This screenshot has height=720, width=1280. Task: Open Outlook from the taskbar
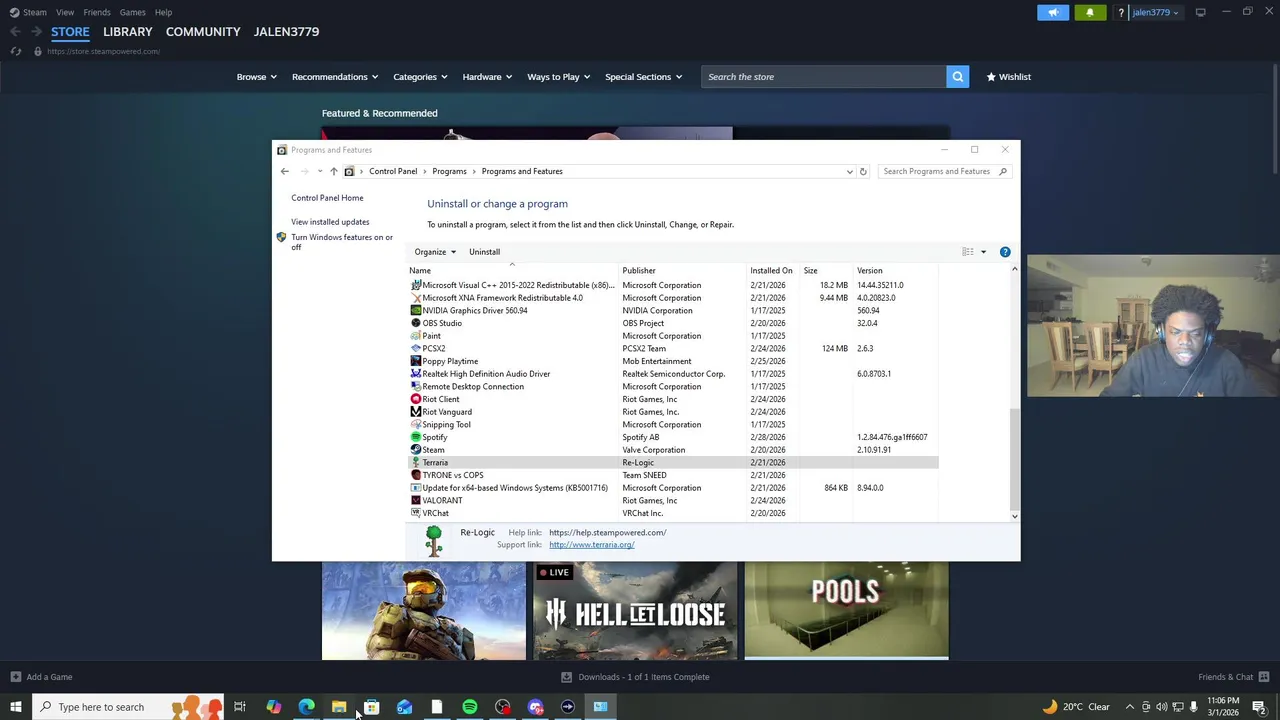coord(404,707)
